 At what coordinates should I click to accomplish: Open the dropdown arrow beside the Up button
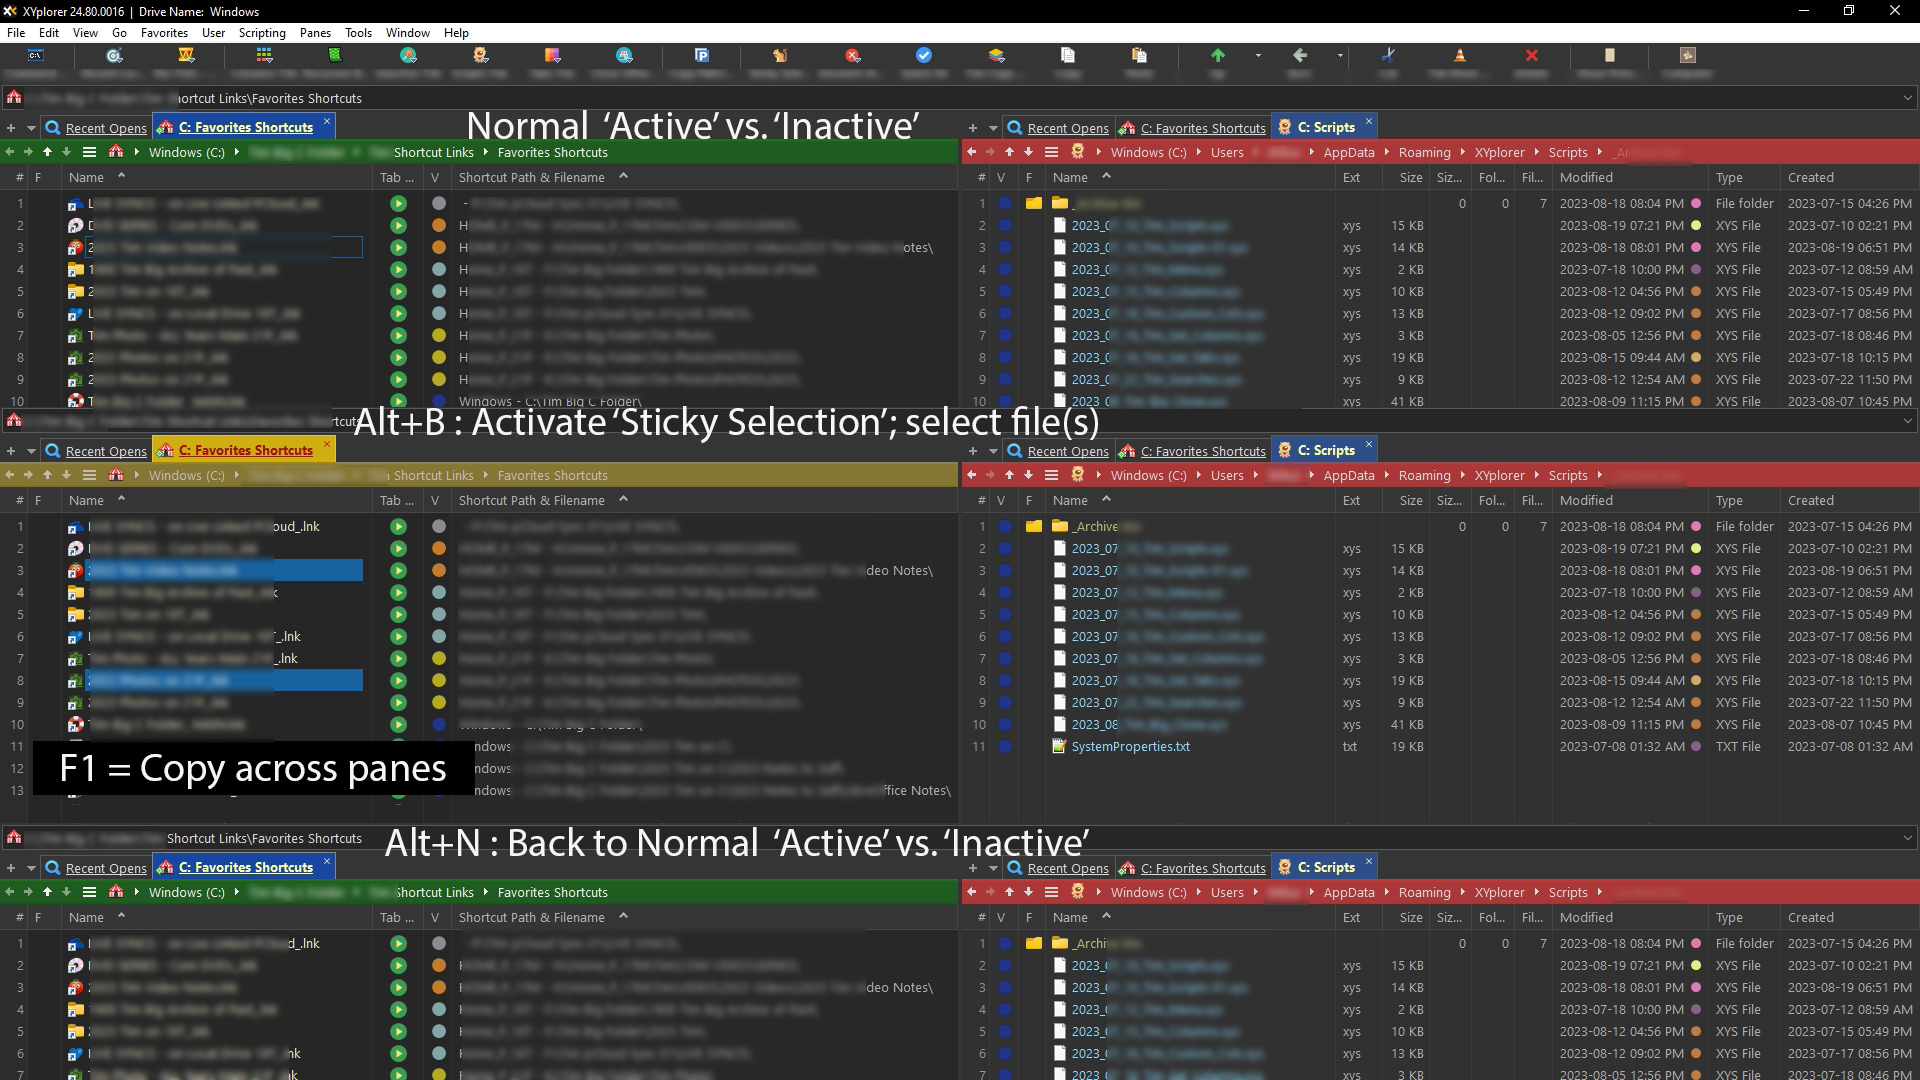(x=1258, y=56)
